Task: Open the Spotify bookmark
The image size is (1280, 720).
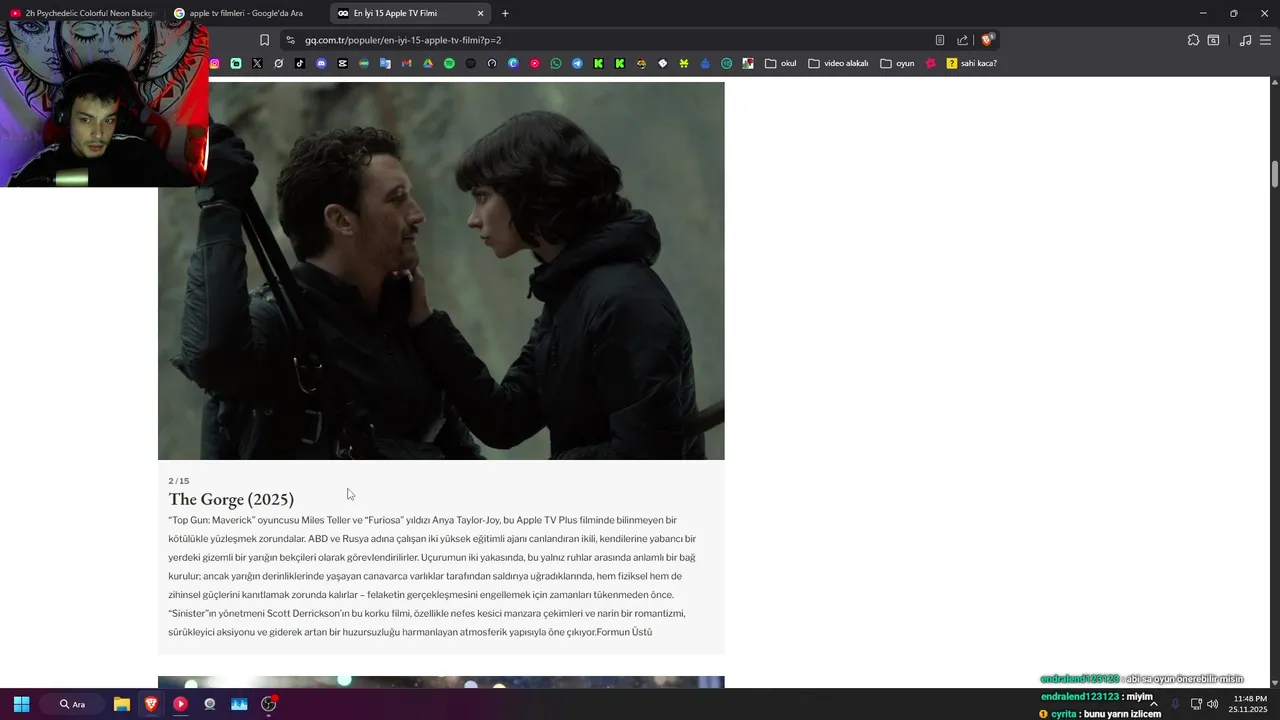Action: pos(449,63)
